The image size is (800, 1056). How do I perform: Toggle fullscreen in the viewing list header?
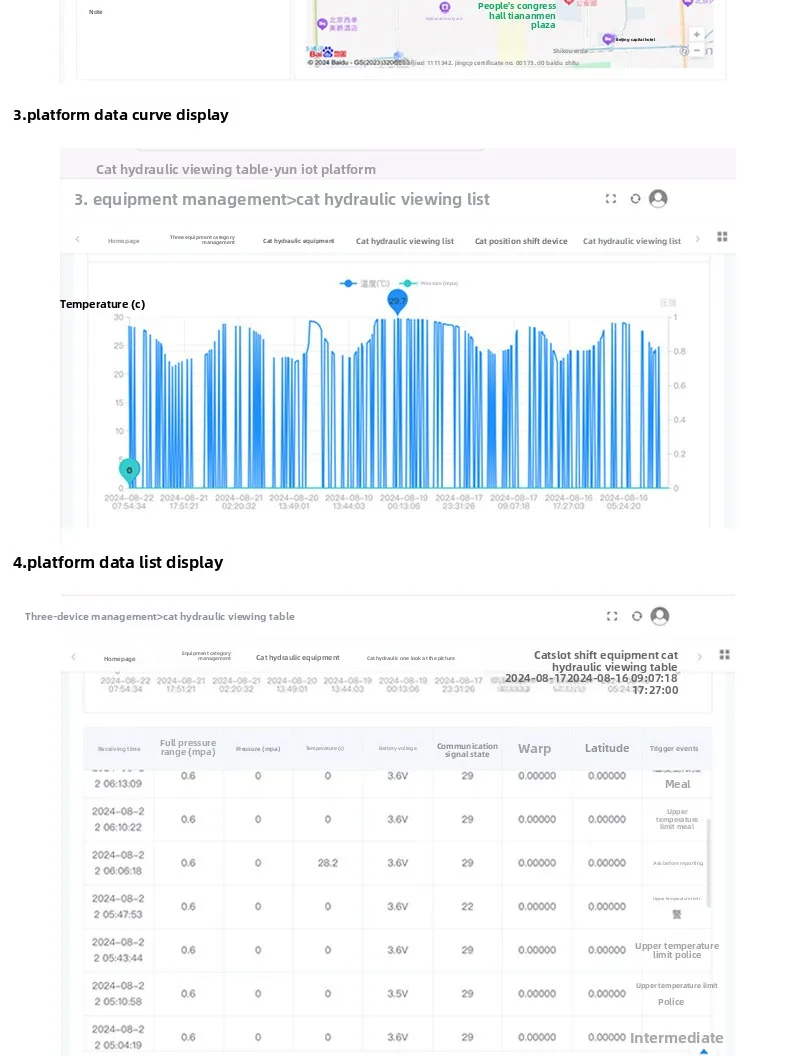[x=611, y=199]
